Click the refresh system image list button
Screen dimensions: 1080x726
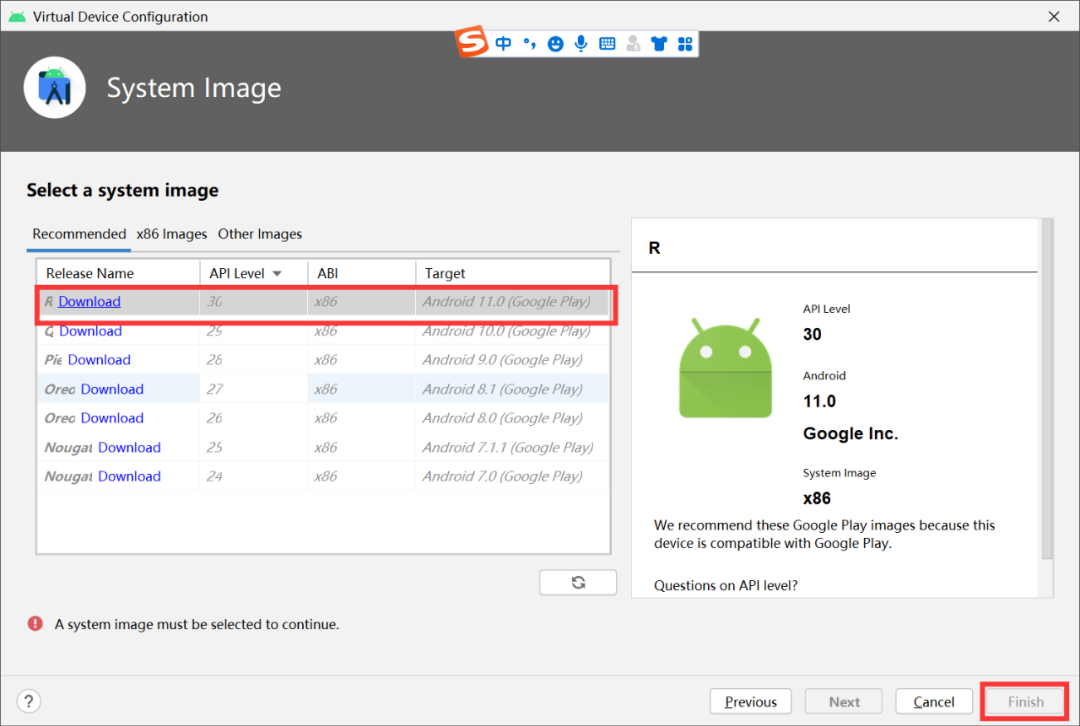click(578, 583)
